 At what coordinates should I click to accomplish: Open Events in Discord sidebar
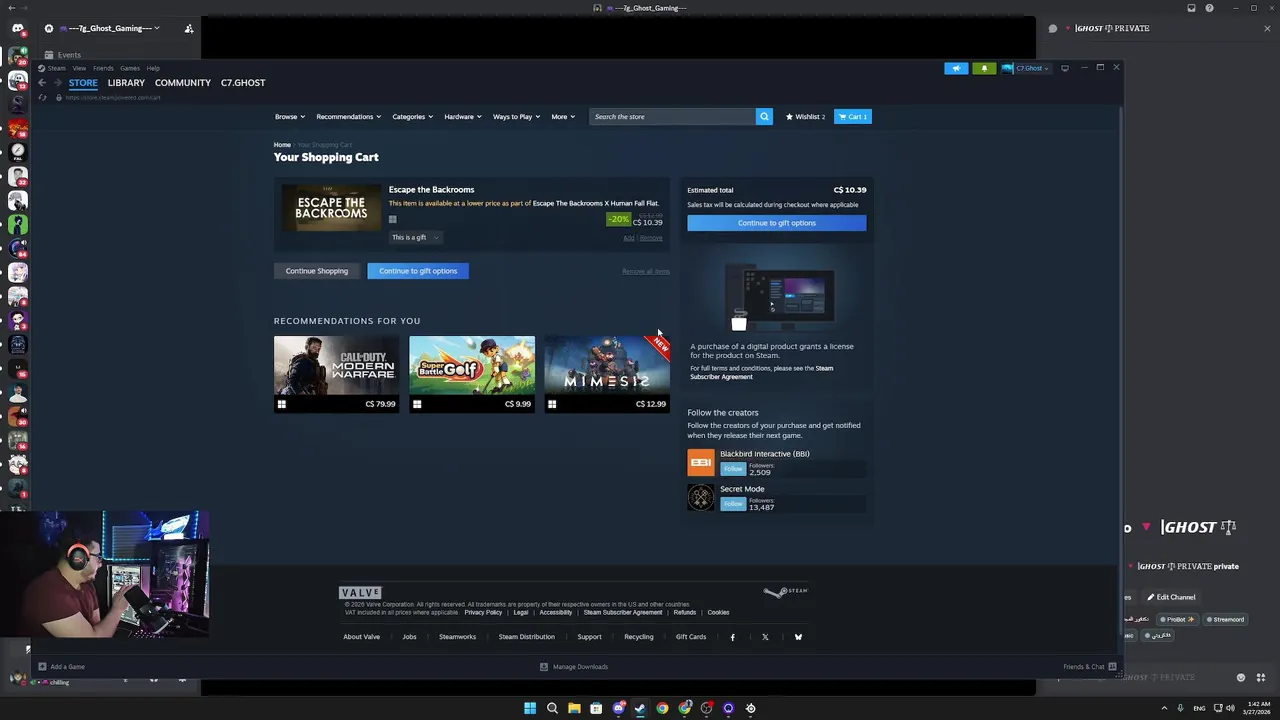point(63,55)
